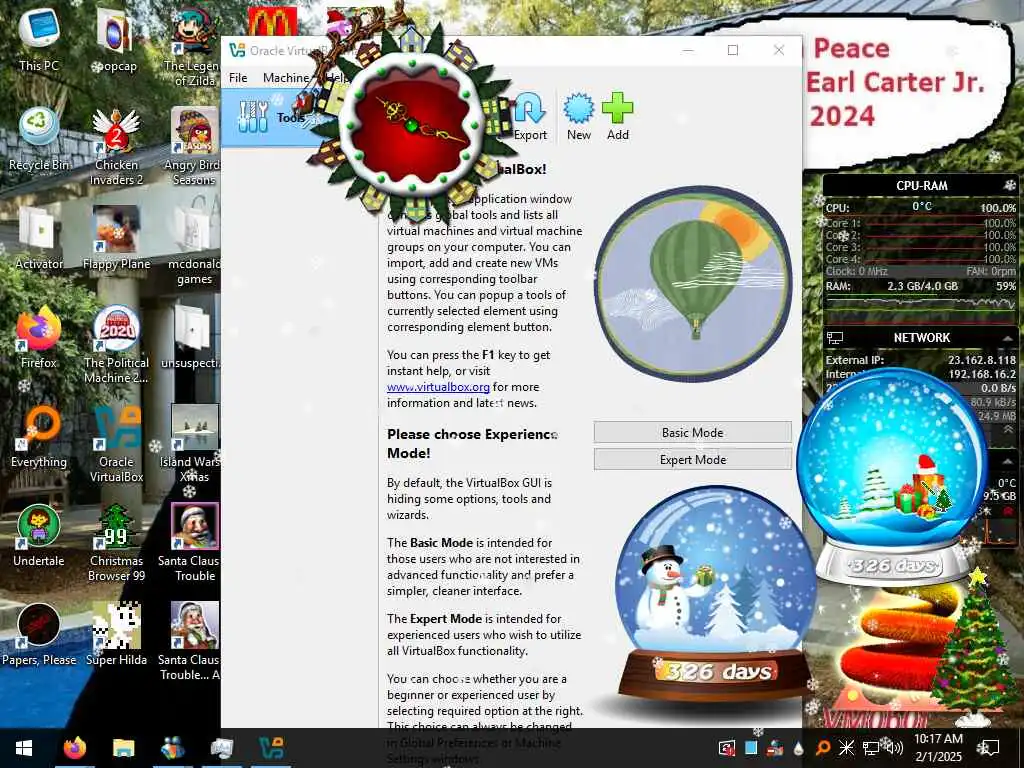Select The Legend of Zelda shortcut
The width and height of the screenshot is (1024, 768).
pos(193,46)
